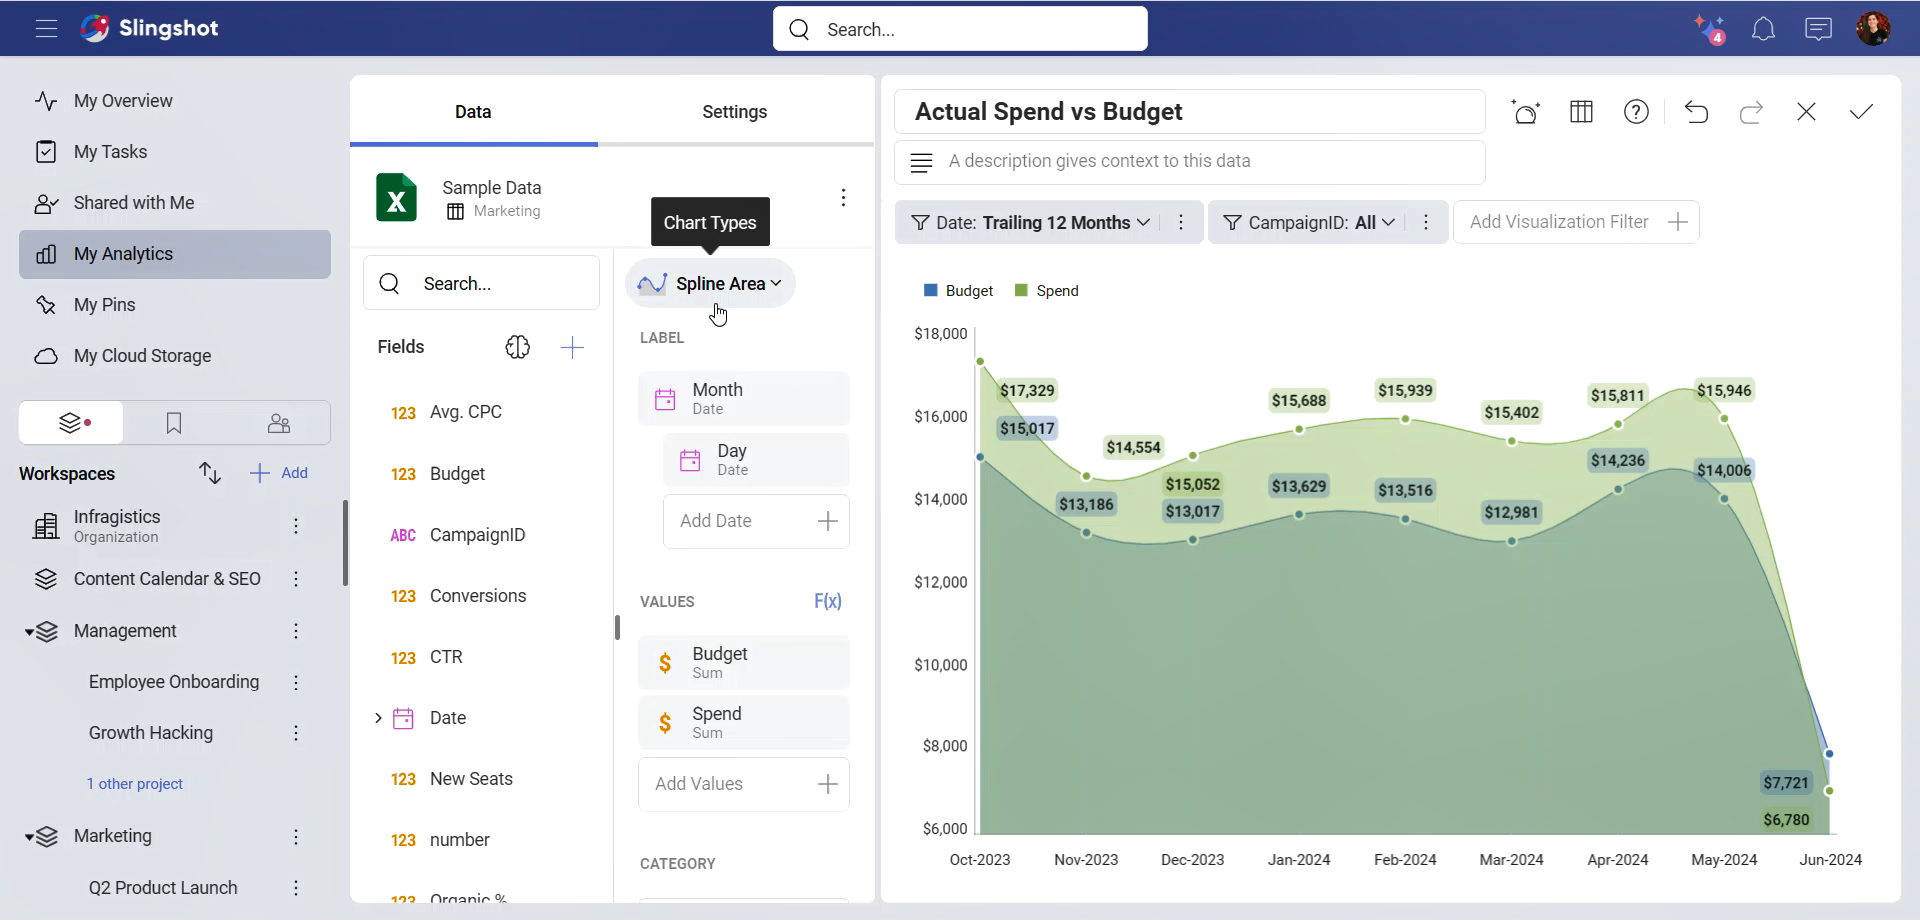Viewport: 1920px width, 920px height.
Task: Open the help question mark icon
Action: pyautogui.click(x=1636, y=112)
